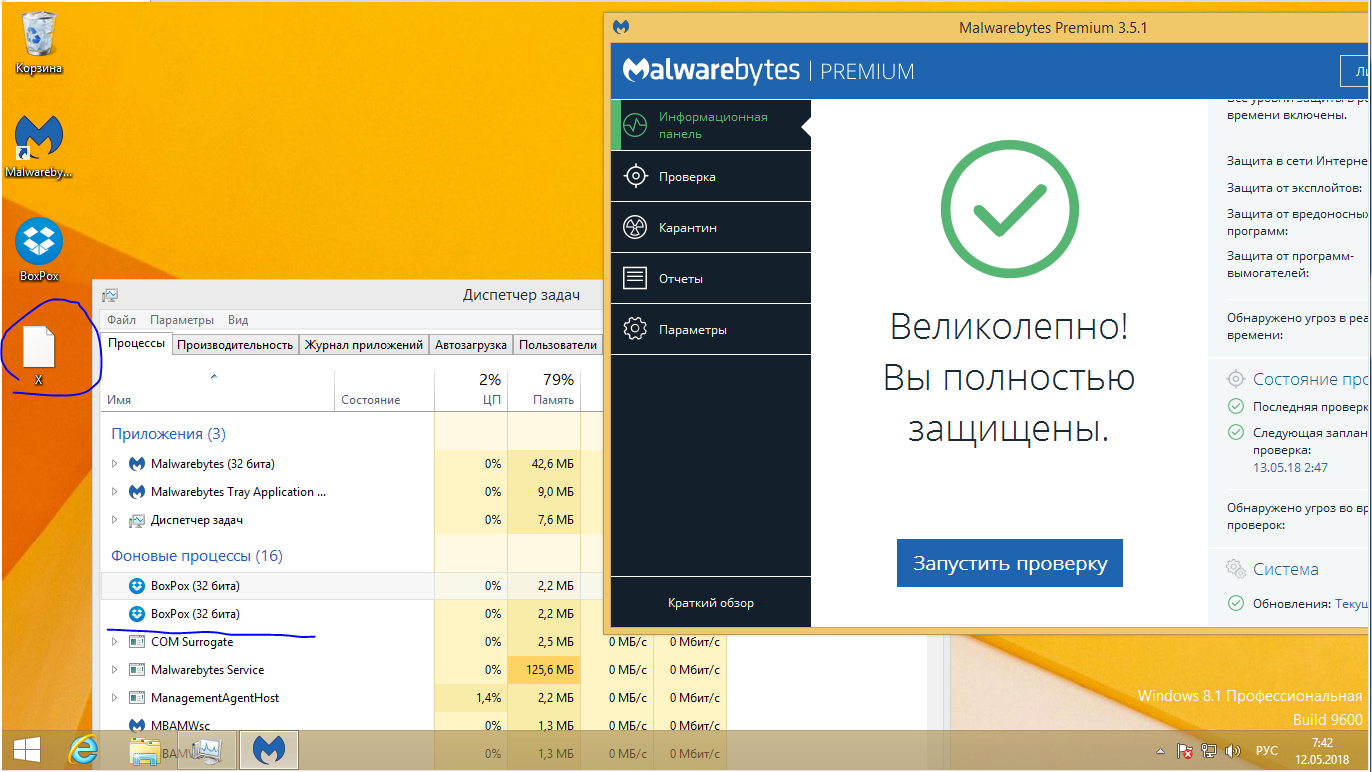Select the BoxPox desktop icon
1372x772 pixels.
[39, 249]
